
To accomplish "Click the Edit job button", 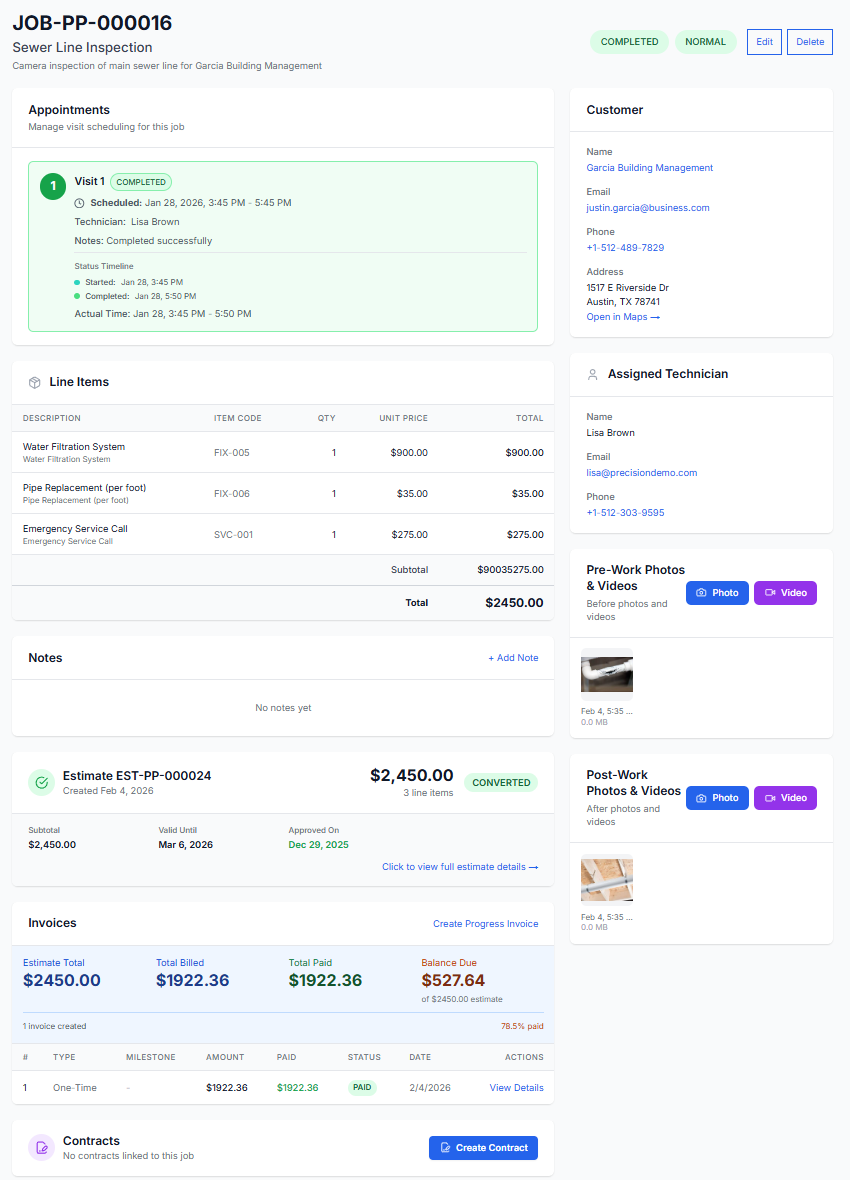I will point(764,42).
